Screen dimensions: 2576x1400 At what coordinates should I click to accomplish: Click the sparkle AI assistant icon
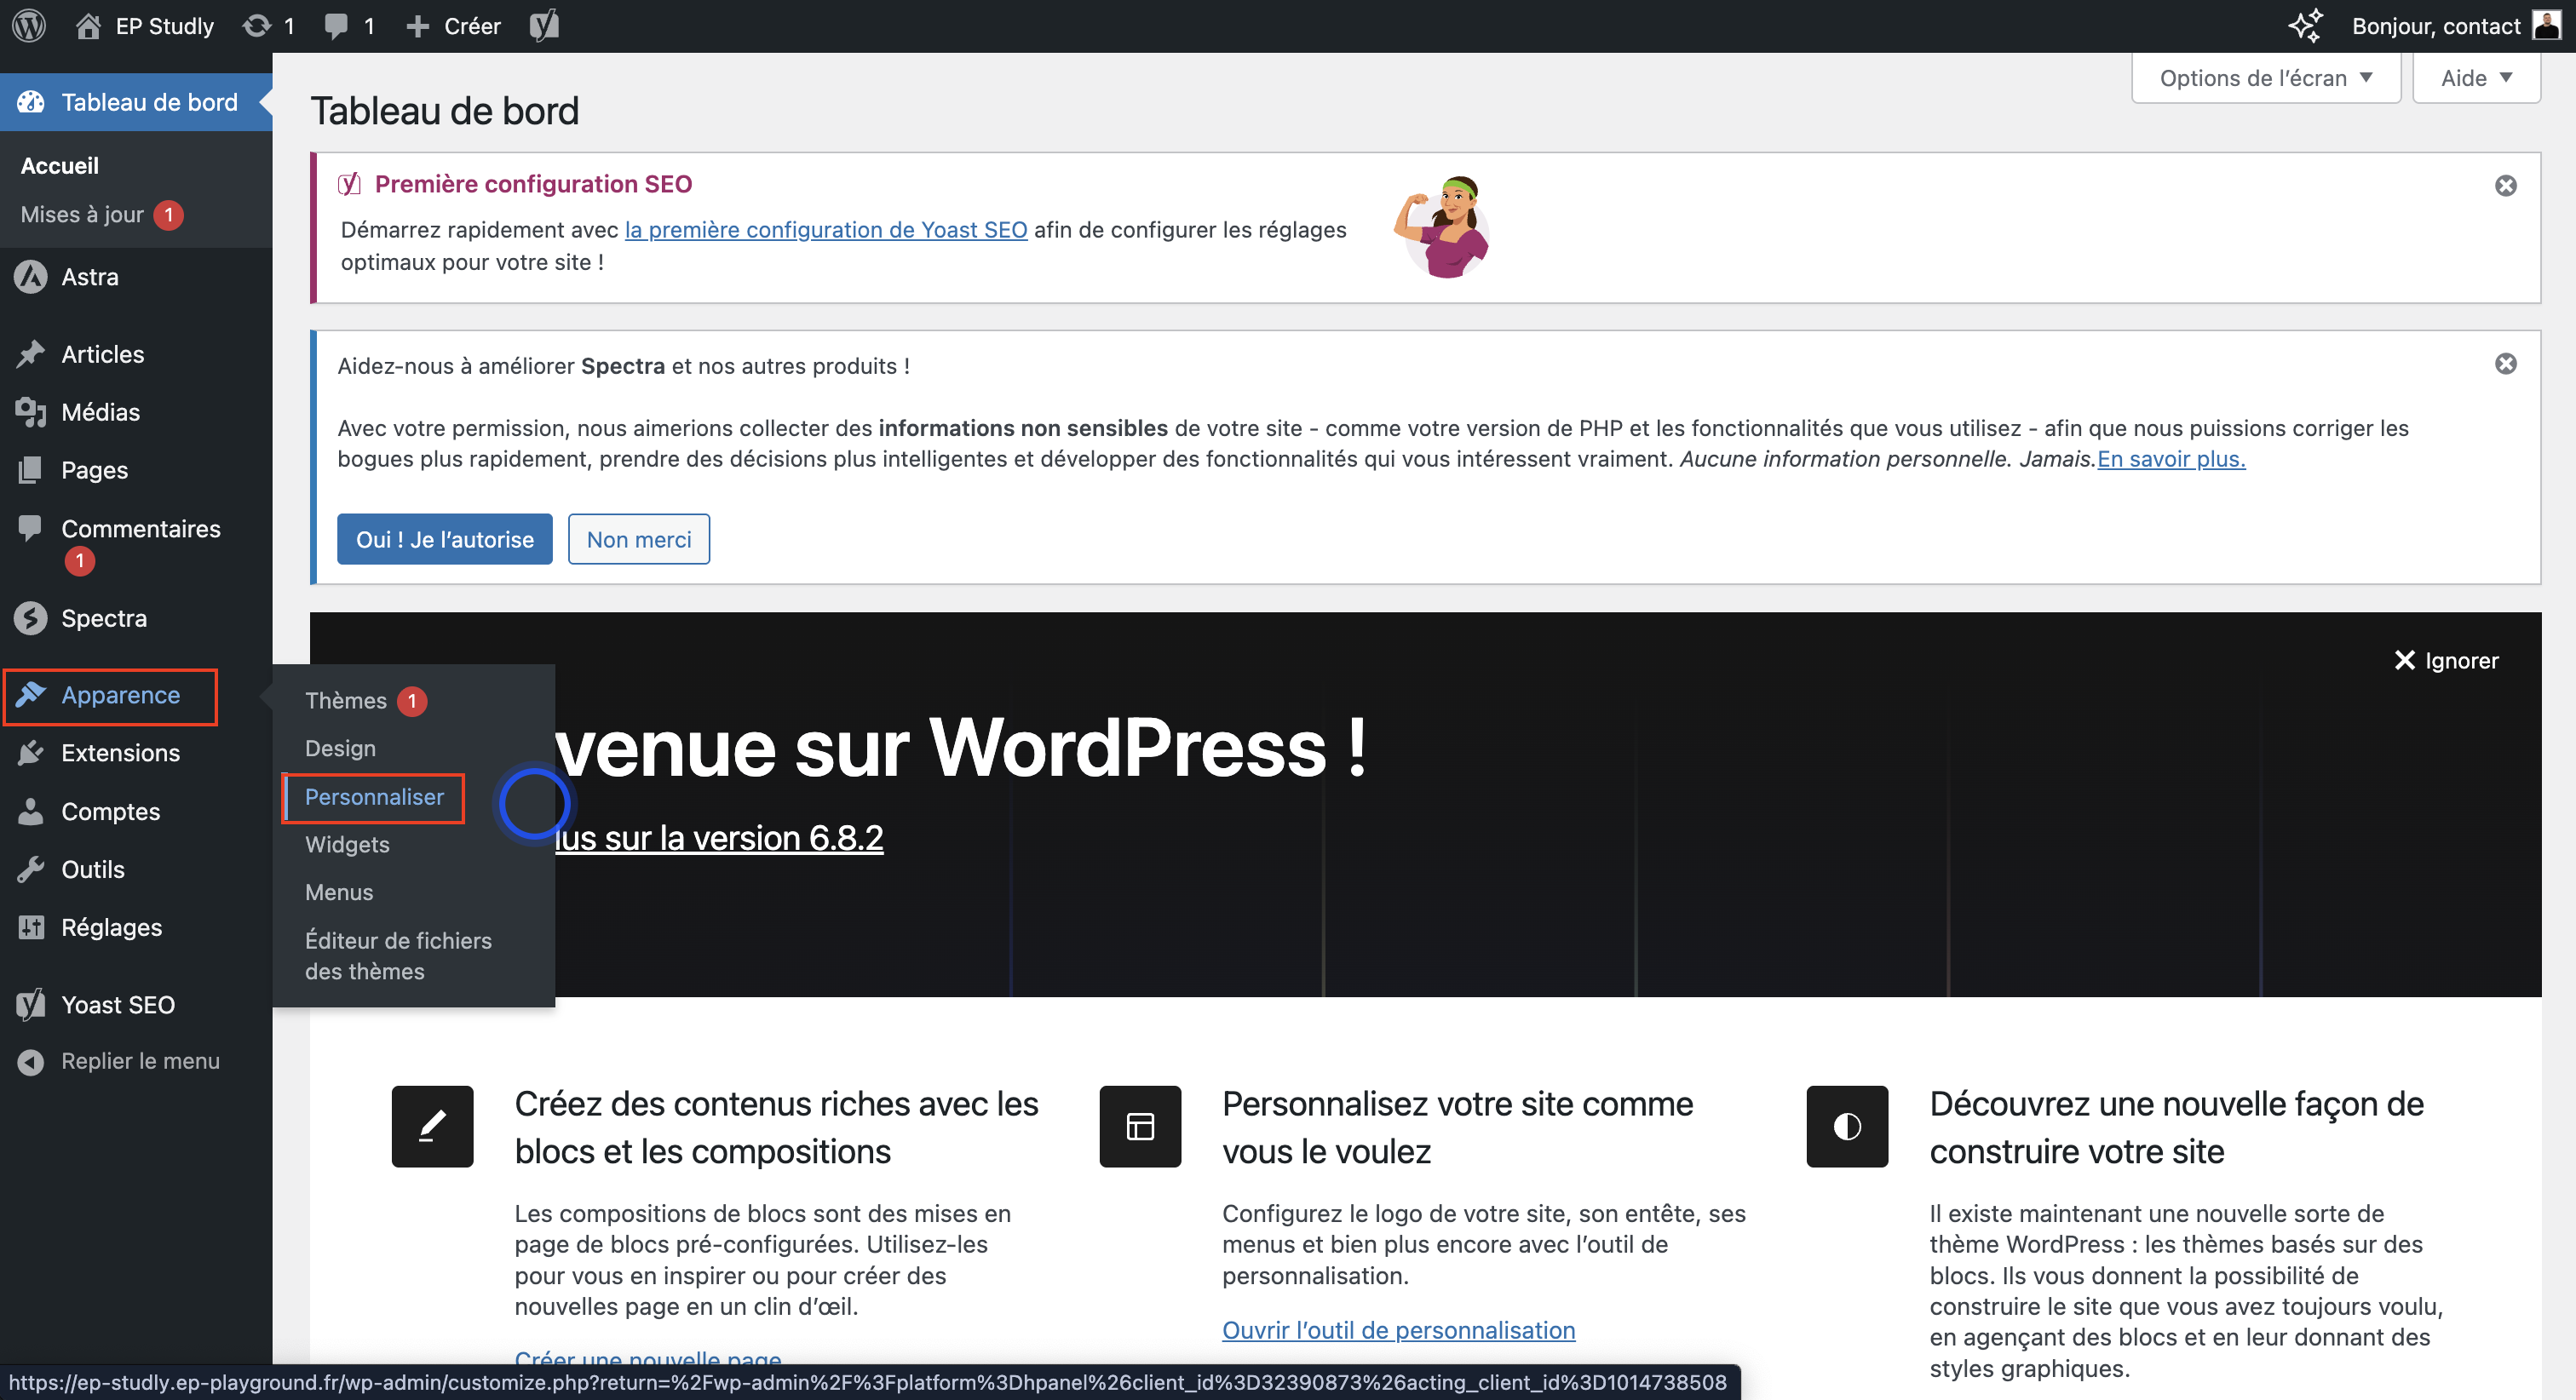tap(2305, 25)
